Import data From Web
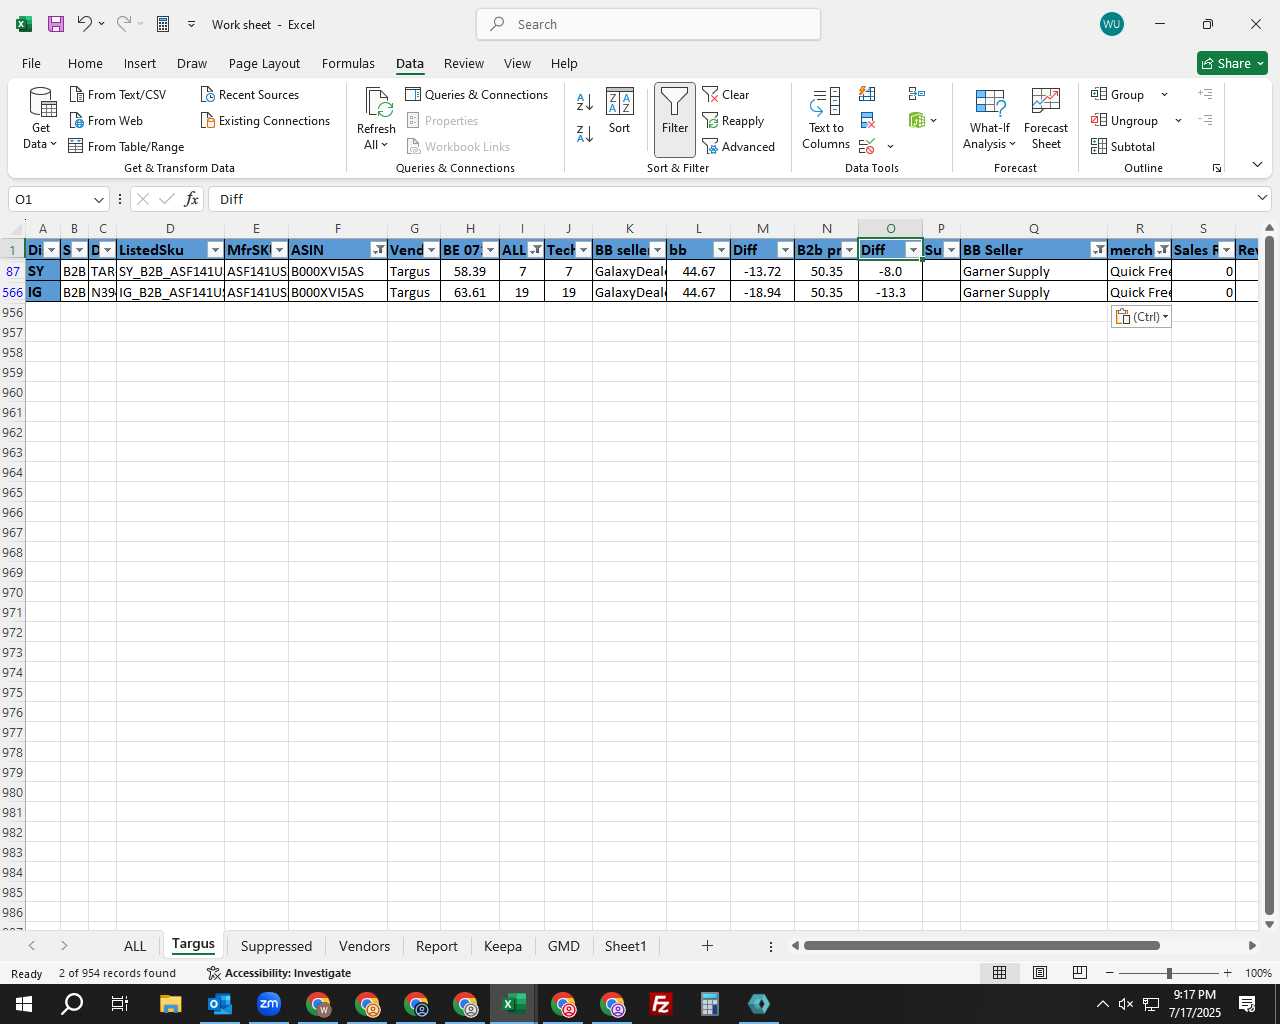 107,120
